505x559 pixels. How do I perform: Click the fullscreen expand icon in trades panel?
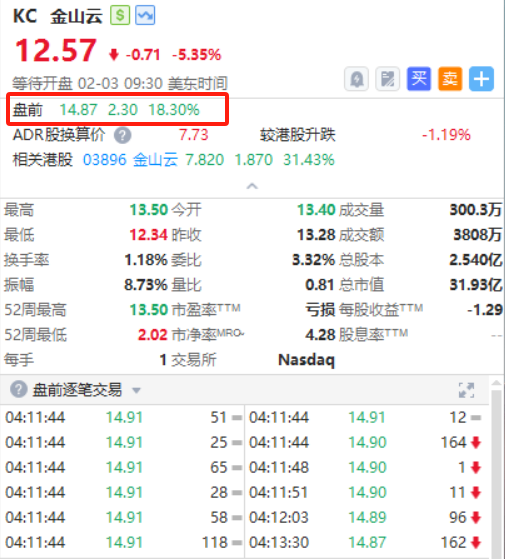[x=467, y=390]
